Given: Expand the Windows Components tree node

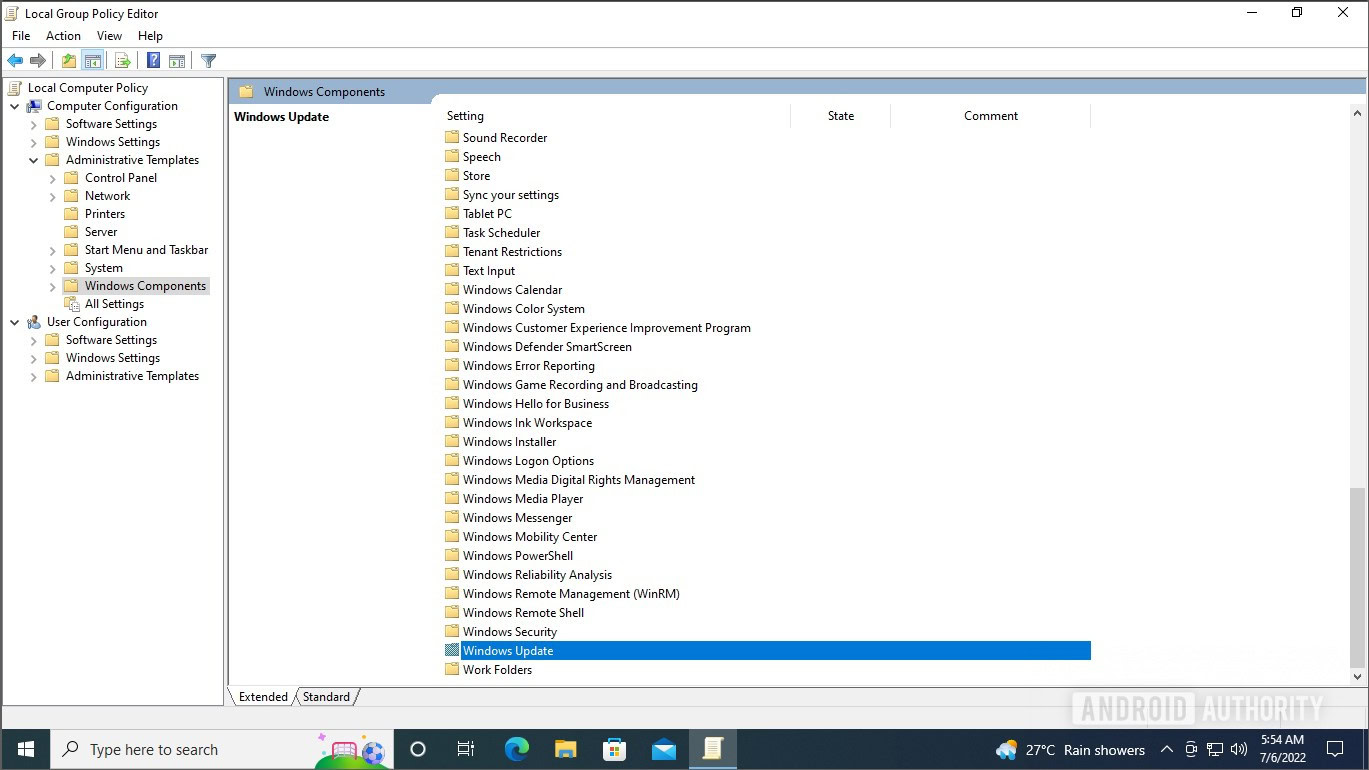Looking at the screenshot, I should (52, 286).
